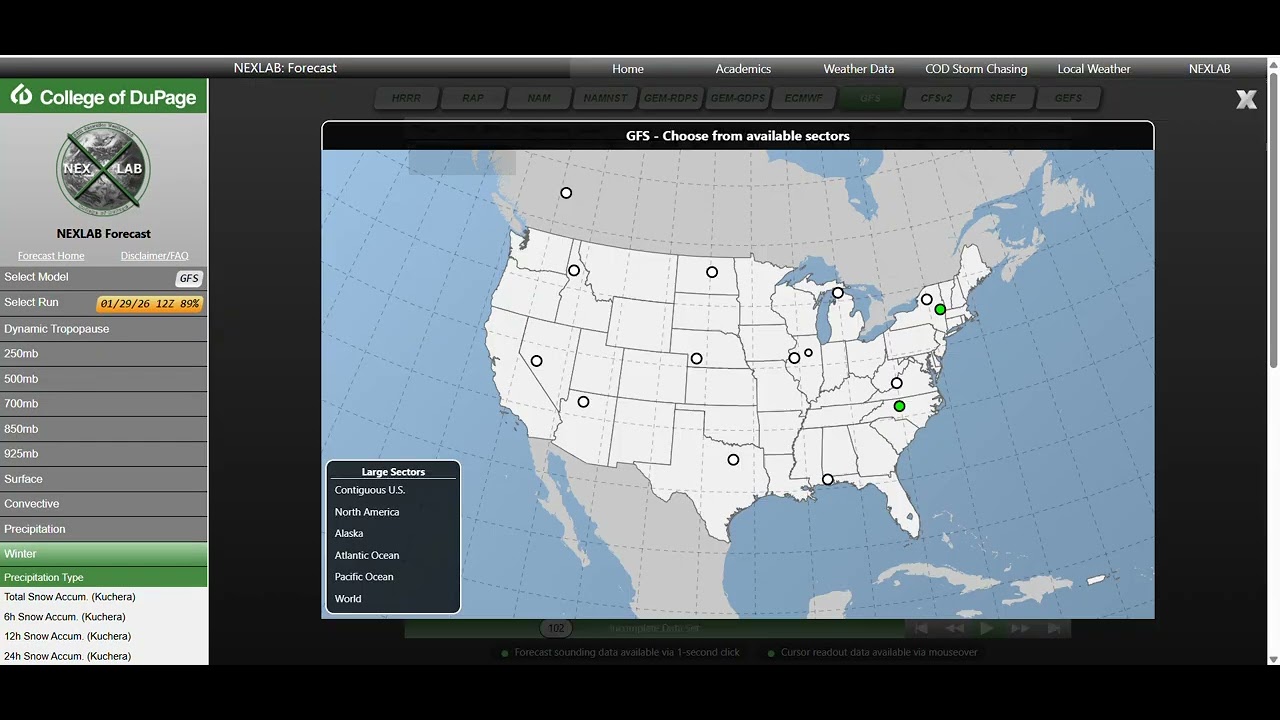Expand the 250mb product category

pyautogui.click(x=104, y=354)
